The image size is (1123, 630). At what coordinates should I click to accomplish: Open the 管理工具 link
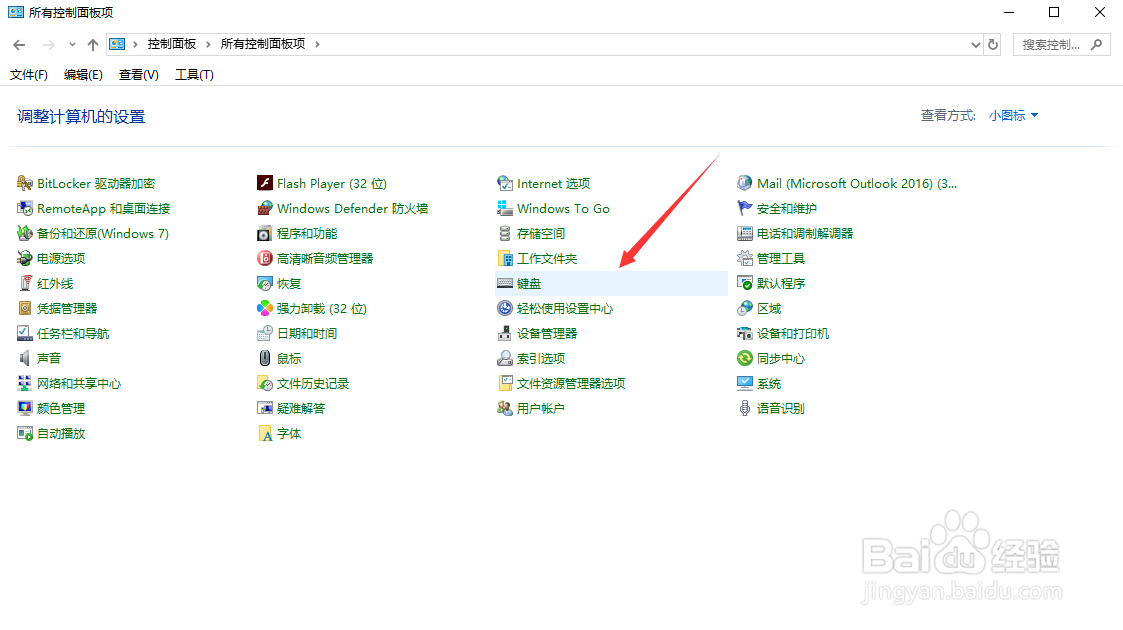[781, 258]
